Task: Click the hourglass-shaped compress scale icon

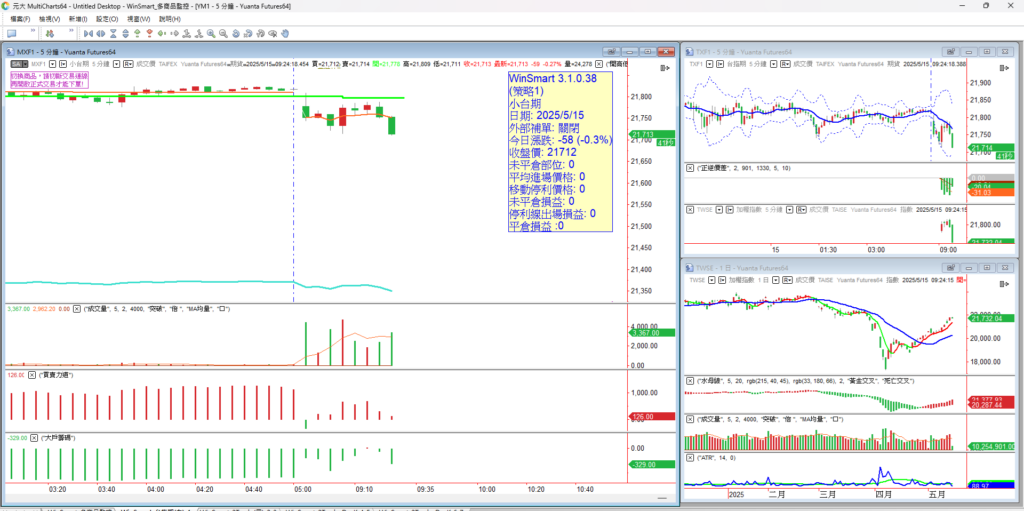Action: pyautogui.click(x=113, y=33)
